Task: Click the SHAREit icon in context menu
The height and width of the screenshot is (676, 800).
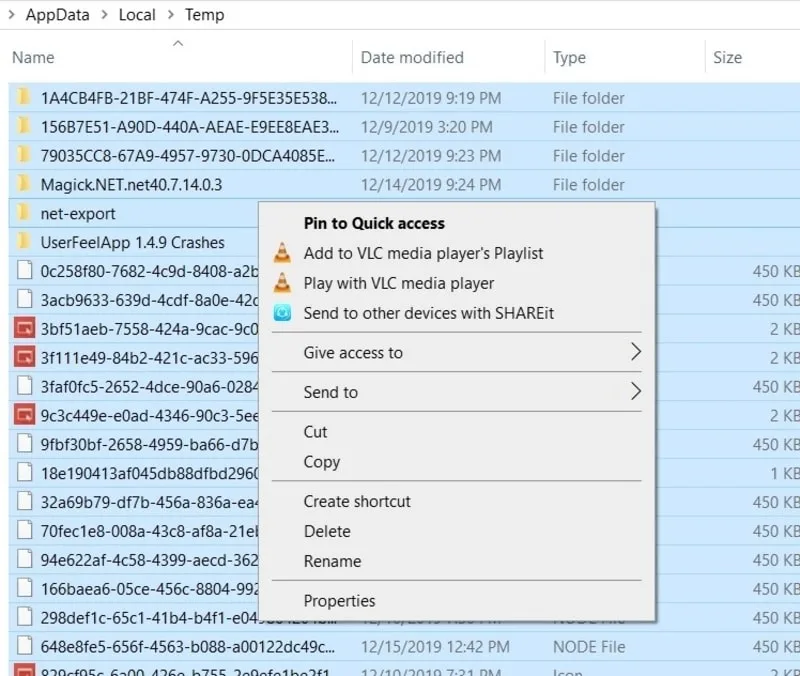Action: pyautogui.click(x=282, y=313)
